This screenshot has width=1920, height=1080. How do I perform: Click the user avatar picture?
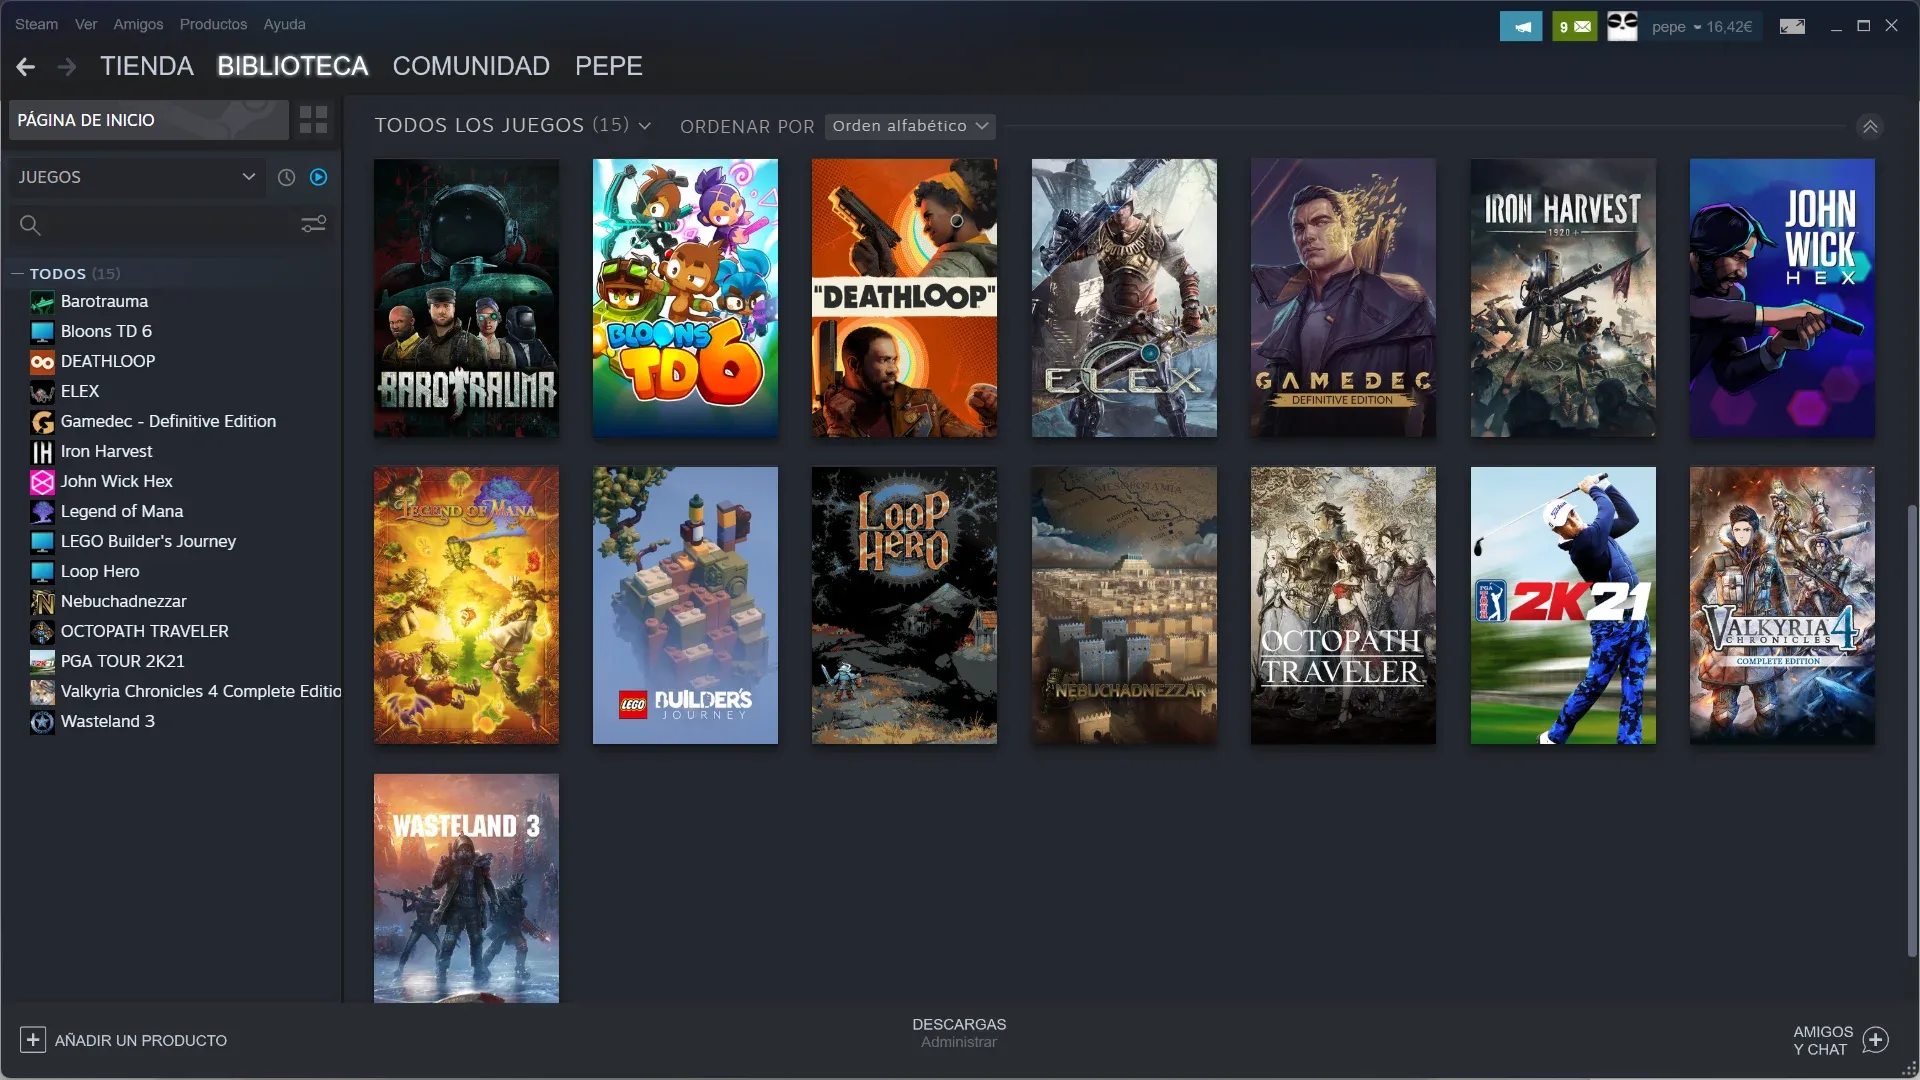[1622, 27]
